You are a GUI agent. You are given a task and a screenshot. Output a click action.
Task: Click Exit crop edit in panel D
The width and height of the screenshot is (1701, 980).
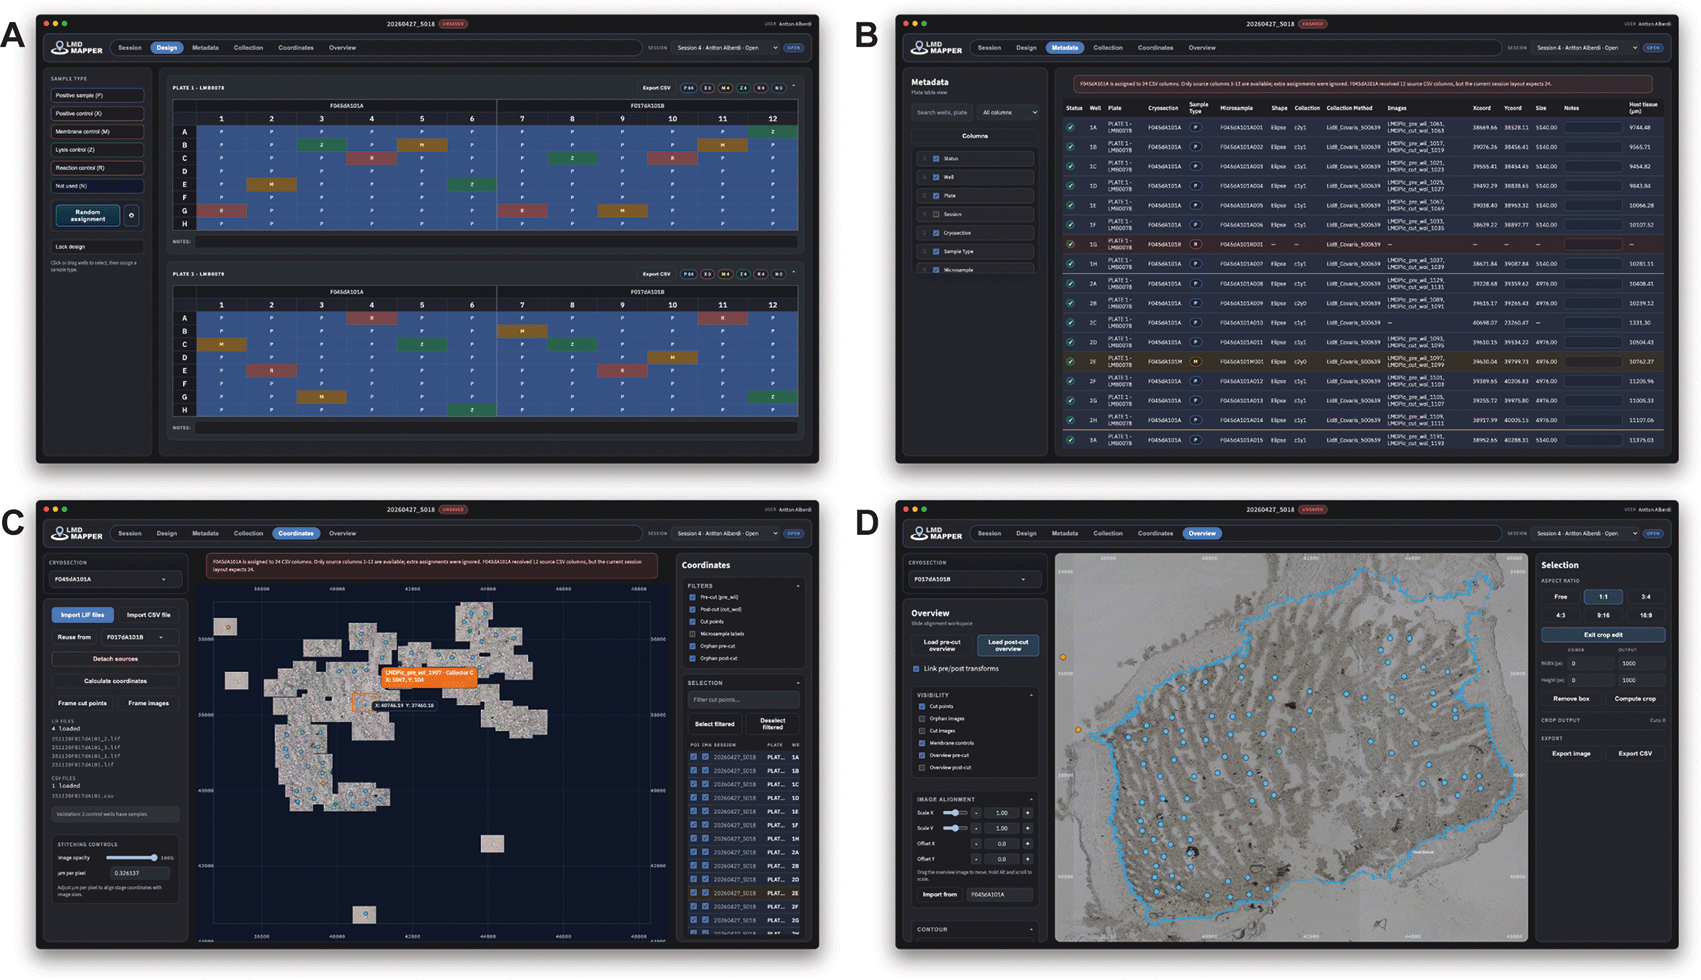[x=1603, y=635]
